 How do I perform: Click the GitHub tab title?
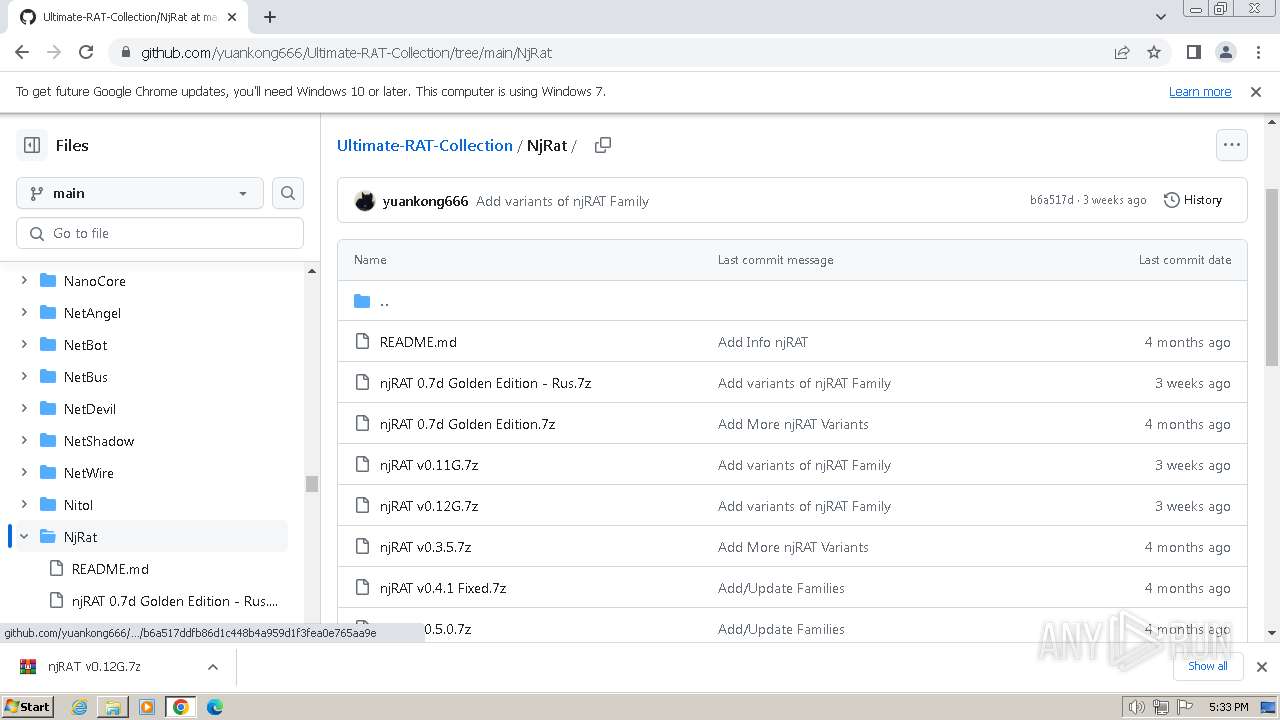click(x=130, y=17)
